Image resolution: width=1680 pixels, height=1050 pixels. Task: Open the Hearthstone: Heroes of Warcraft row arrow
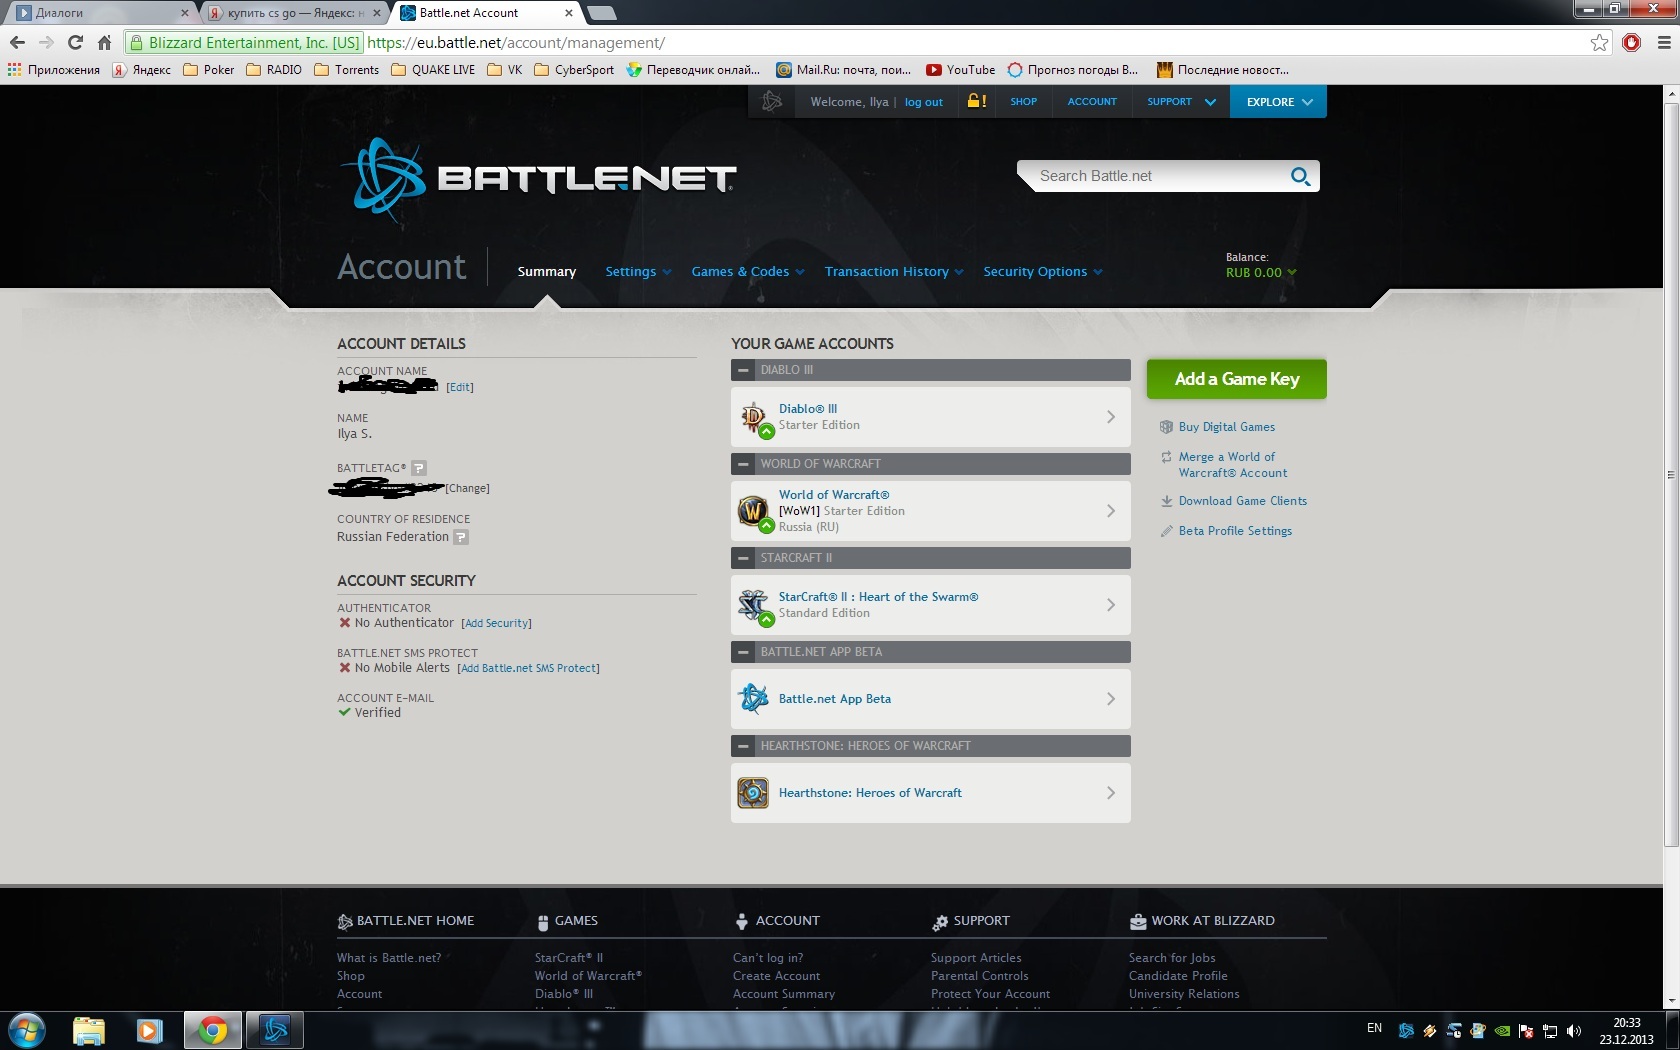click(x=1111, y=793)
